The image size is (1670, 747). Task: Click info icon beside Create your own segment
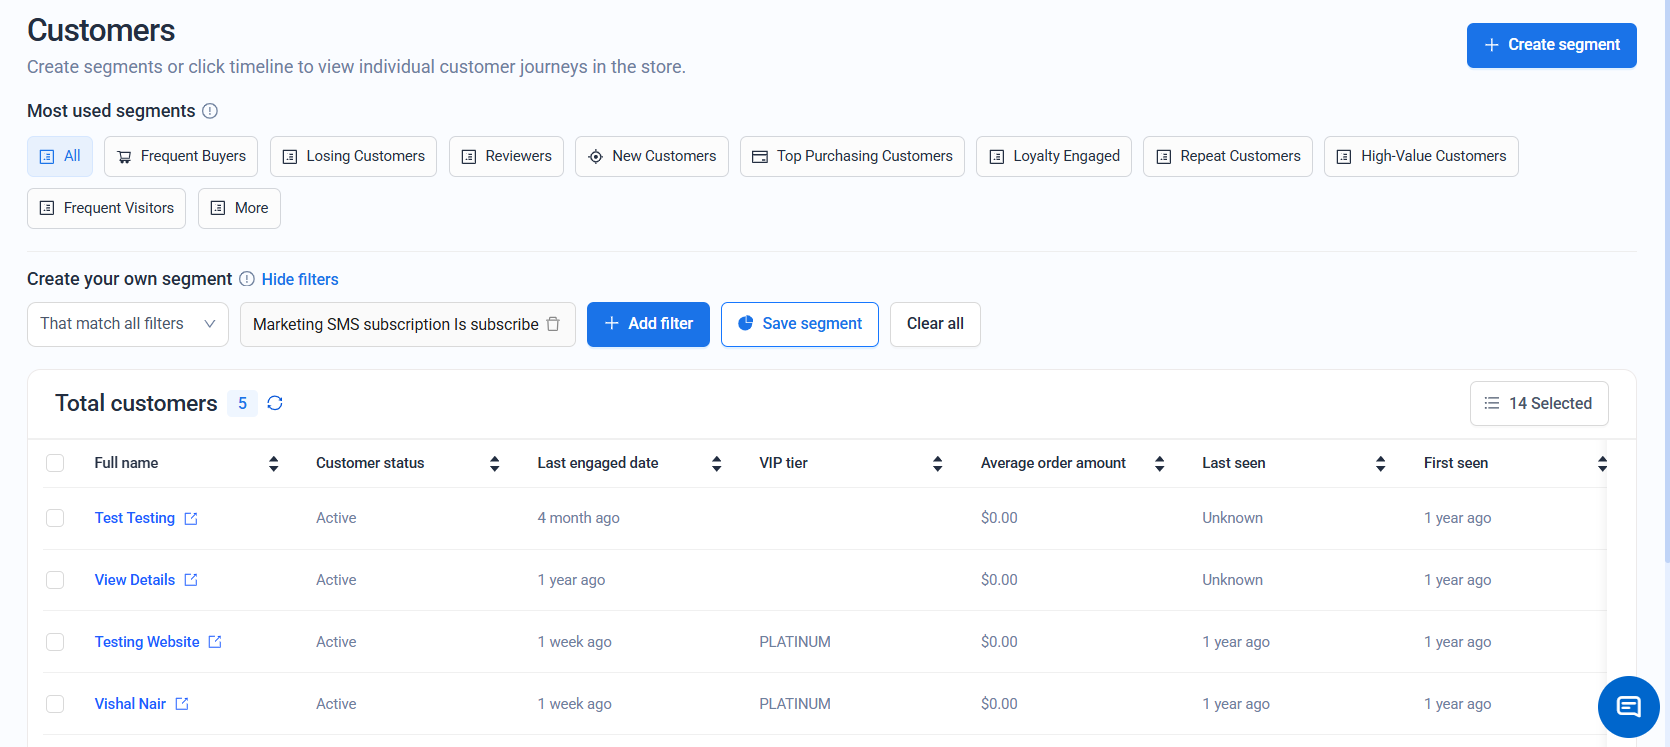tap(247, 279)
